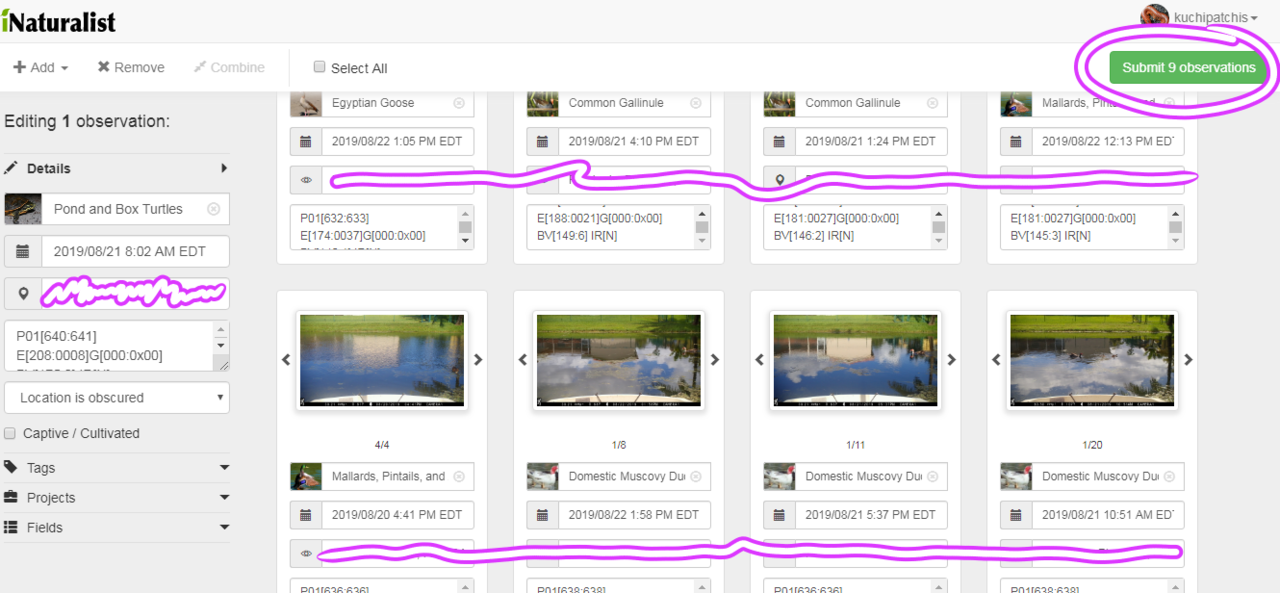Open the Location is obscured dropdown

pos(117,397)
